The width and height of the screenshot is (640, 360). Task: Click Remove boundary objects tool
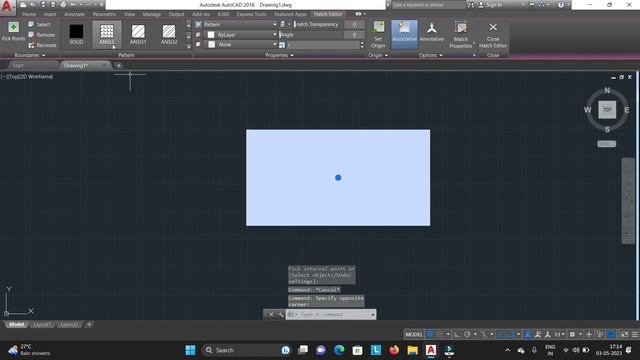[x=42, y=35]
